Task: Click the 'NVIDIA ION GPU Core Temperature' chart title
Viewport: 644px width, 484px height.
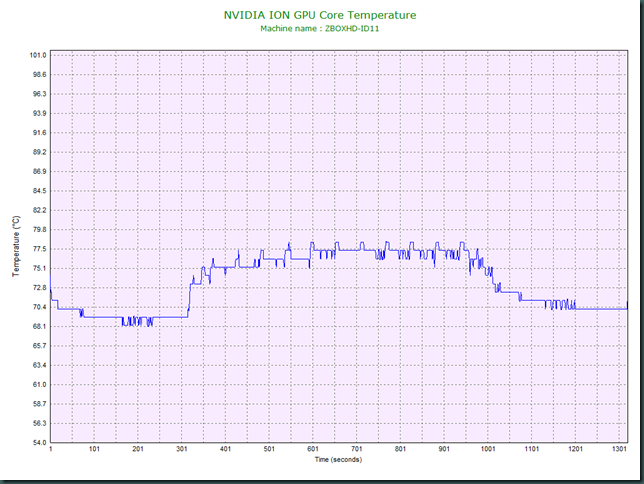Action: click(320, 15)
